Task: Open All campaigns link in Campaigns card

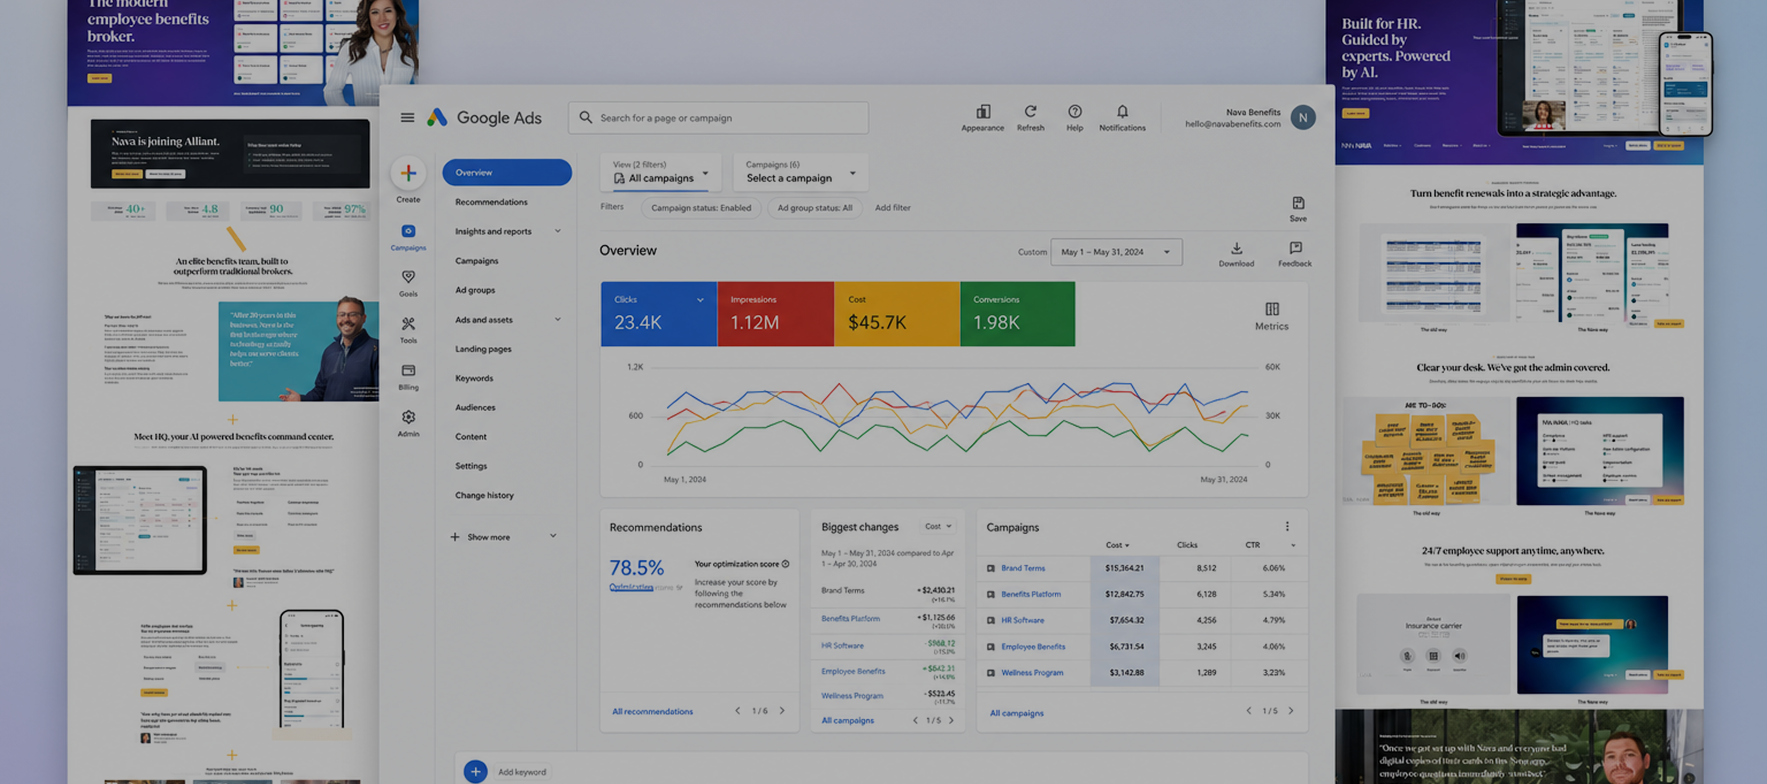Action: (x=1017, y=713)
